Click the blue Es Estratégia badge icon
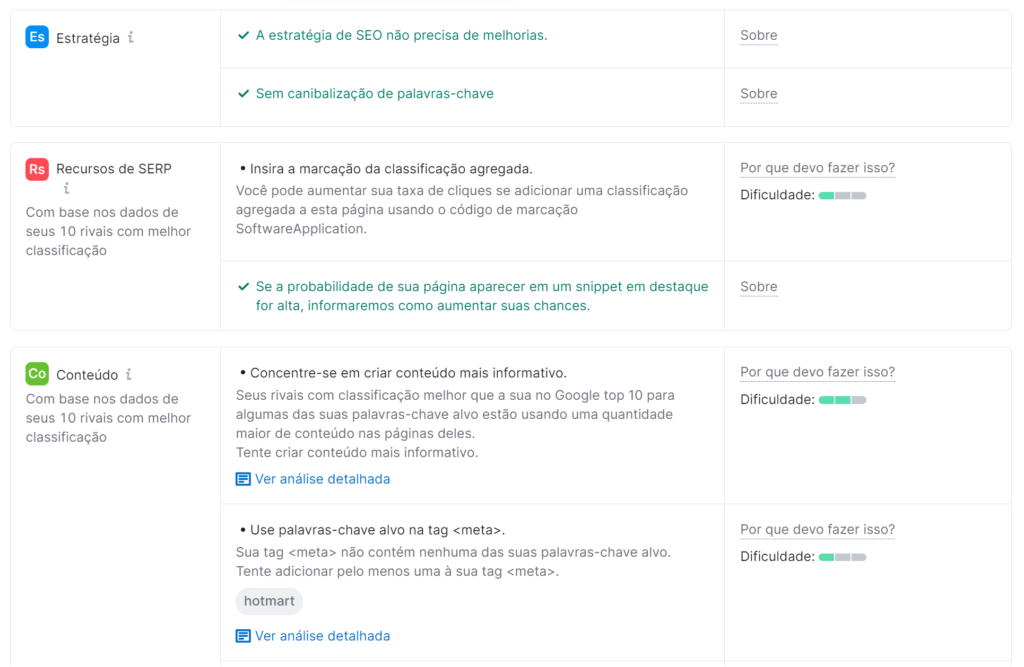Image resolution: width=1024 pixels, height=667 pixels. click(37, 37)
